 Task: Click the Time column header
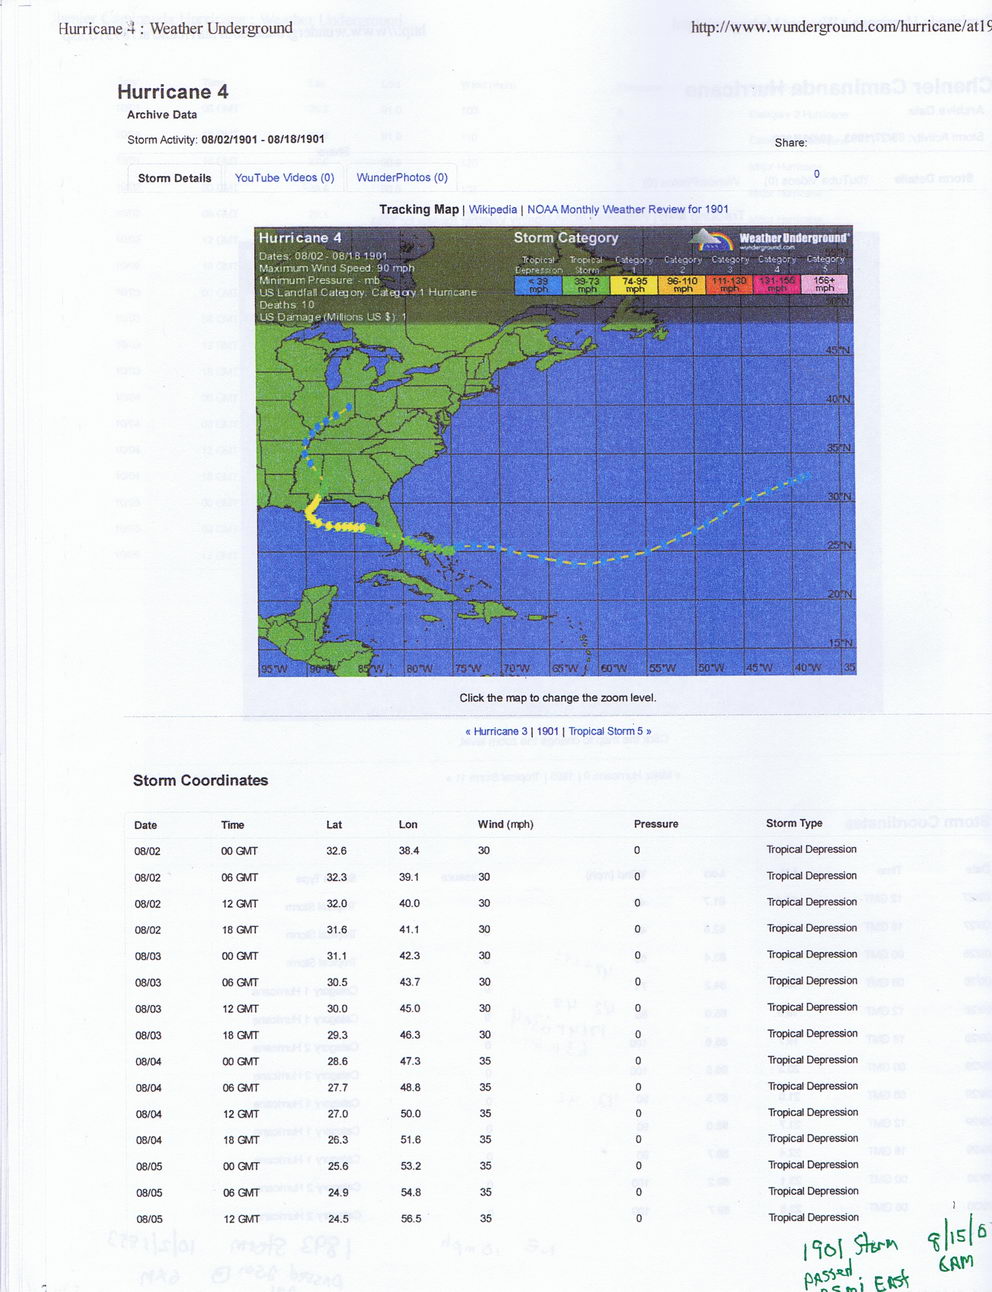pos(233,825)
